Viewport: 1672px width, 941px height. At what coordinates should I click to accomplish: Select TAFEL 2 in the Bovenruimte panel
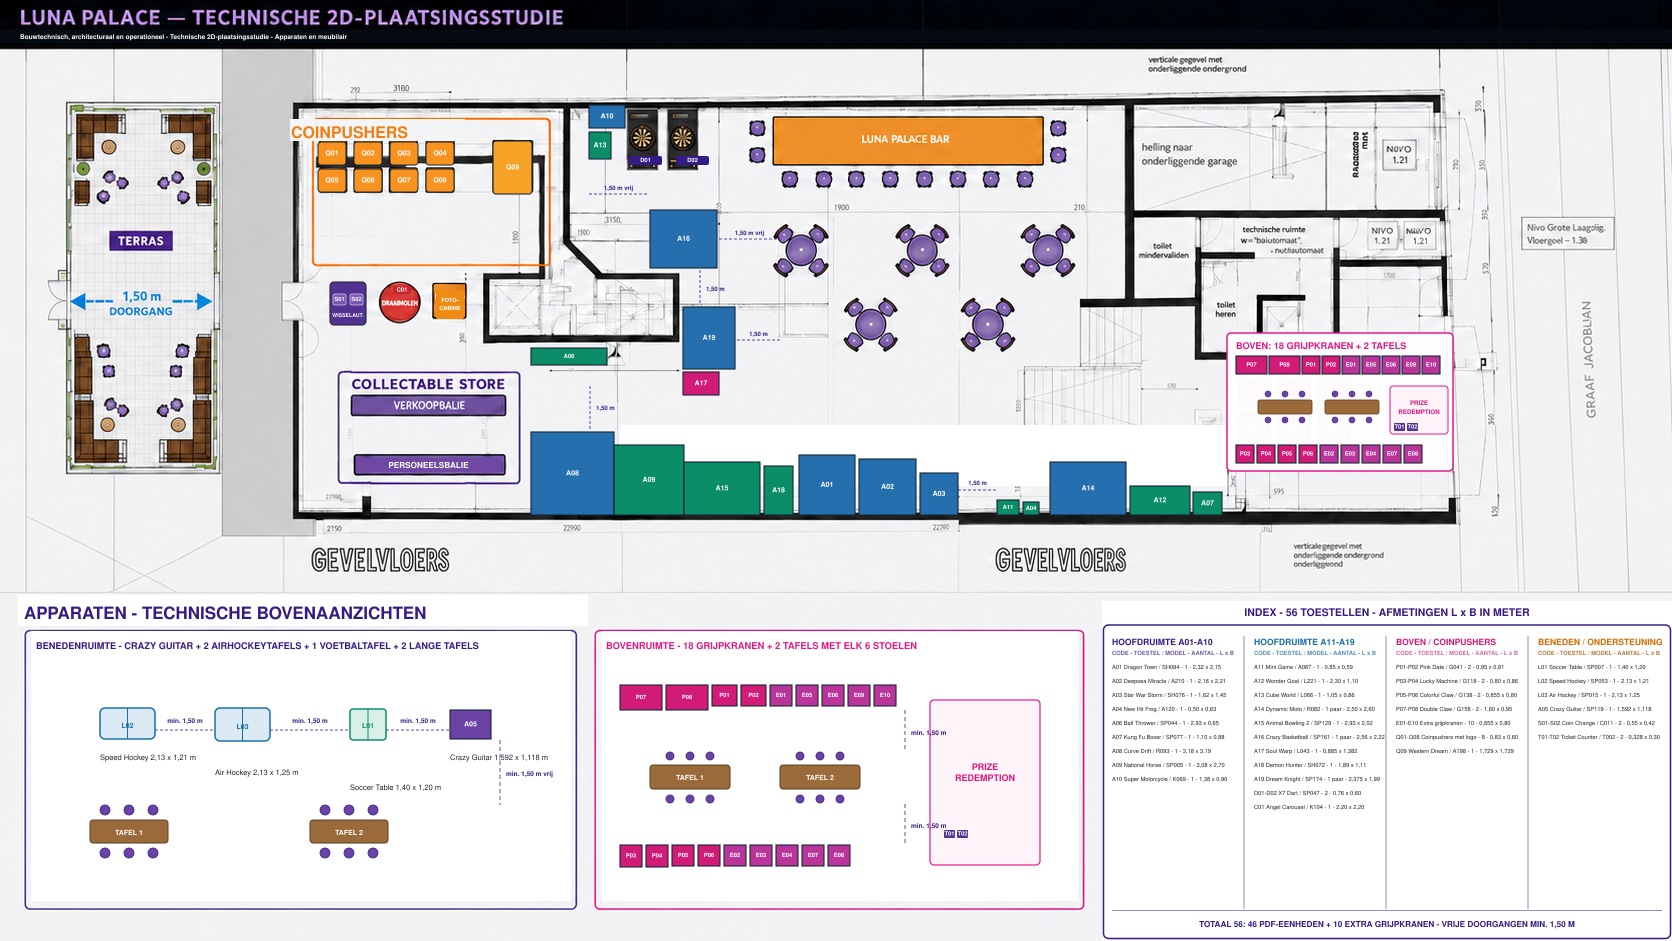tap(820, 777)
